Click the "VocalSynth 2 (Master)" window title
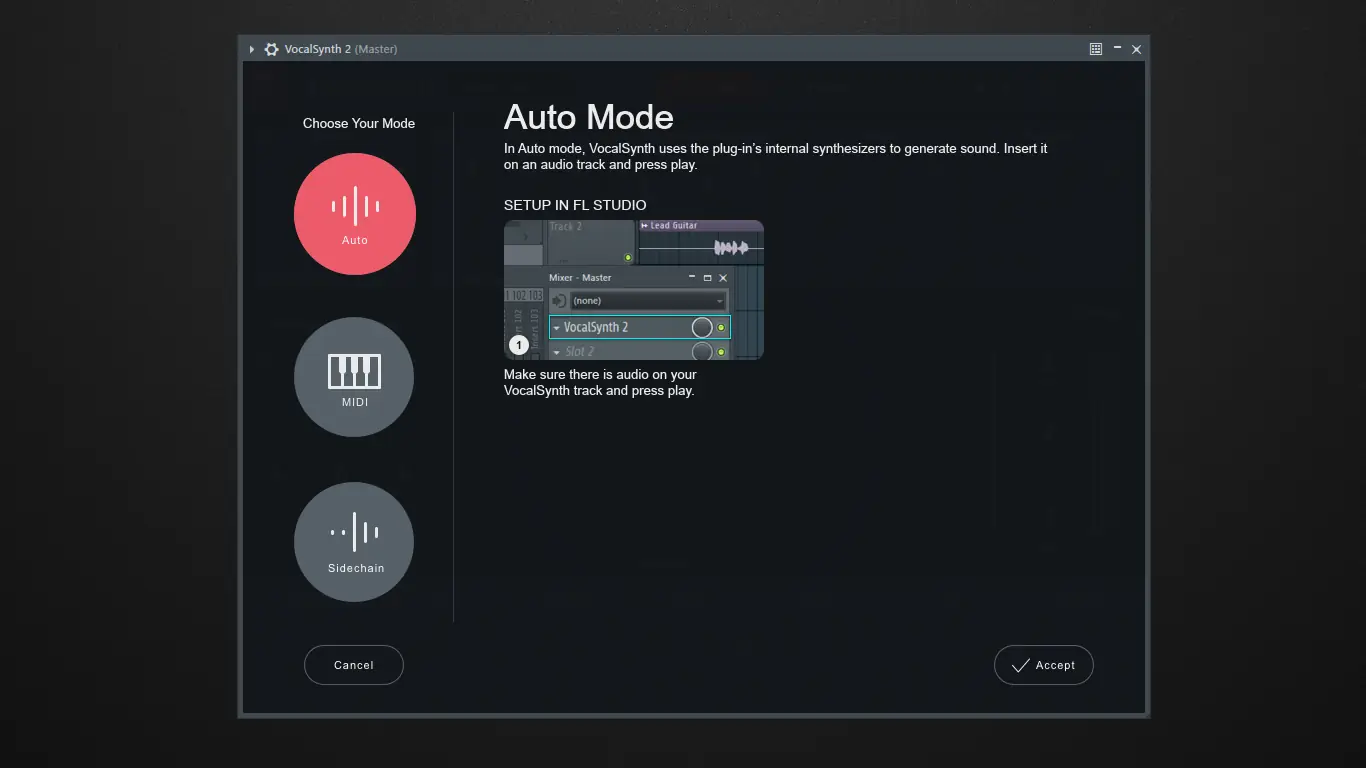1366x768 pixels. pyautogui.click(x=341, y=49)
